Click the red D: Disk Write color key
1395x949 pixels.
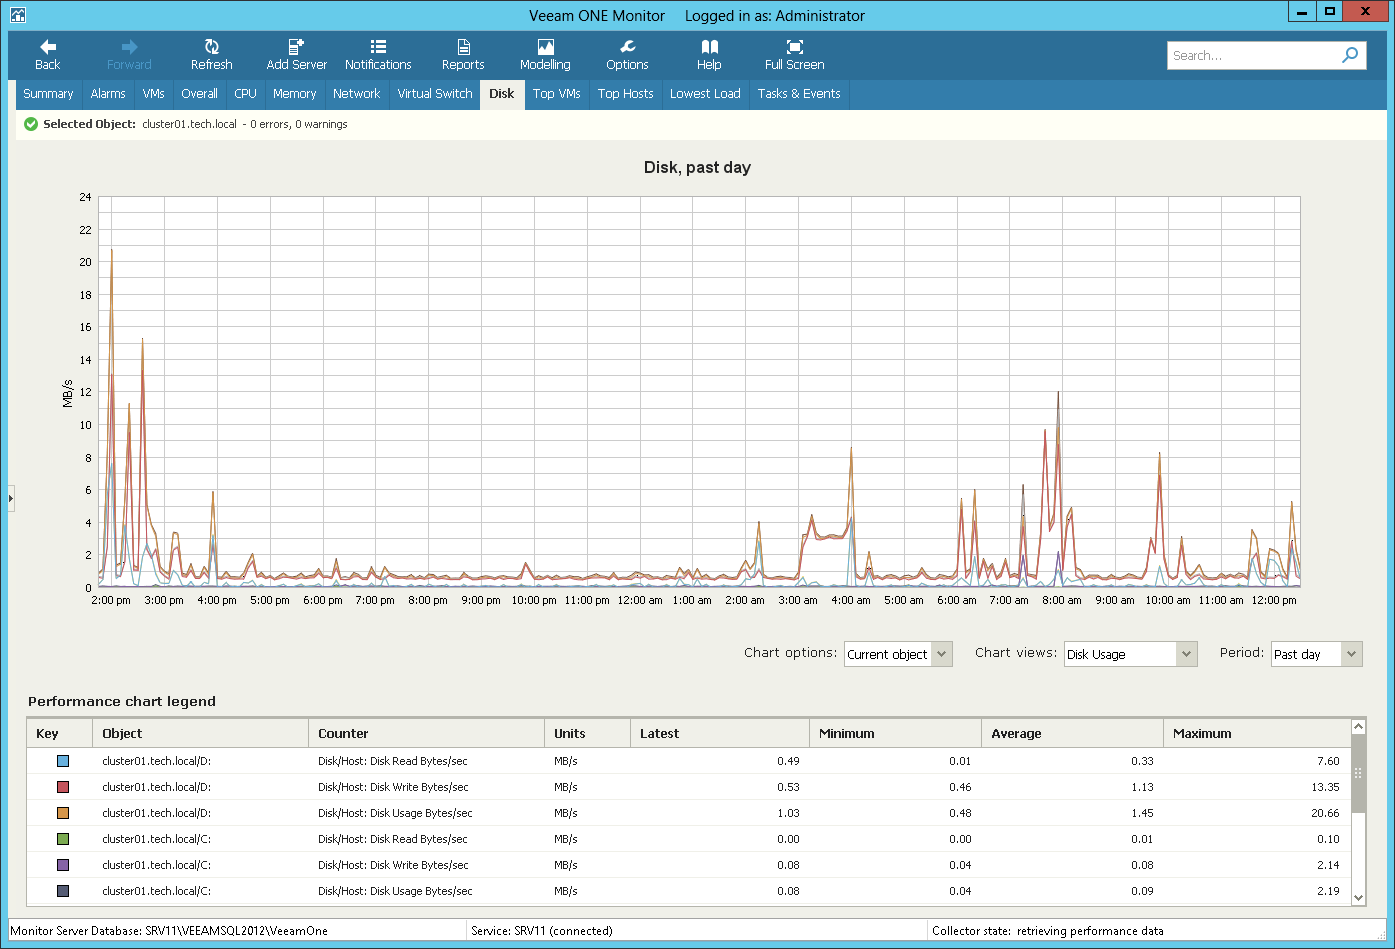(x=63, y=787)
